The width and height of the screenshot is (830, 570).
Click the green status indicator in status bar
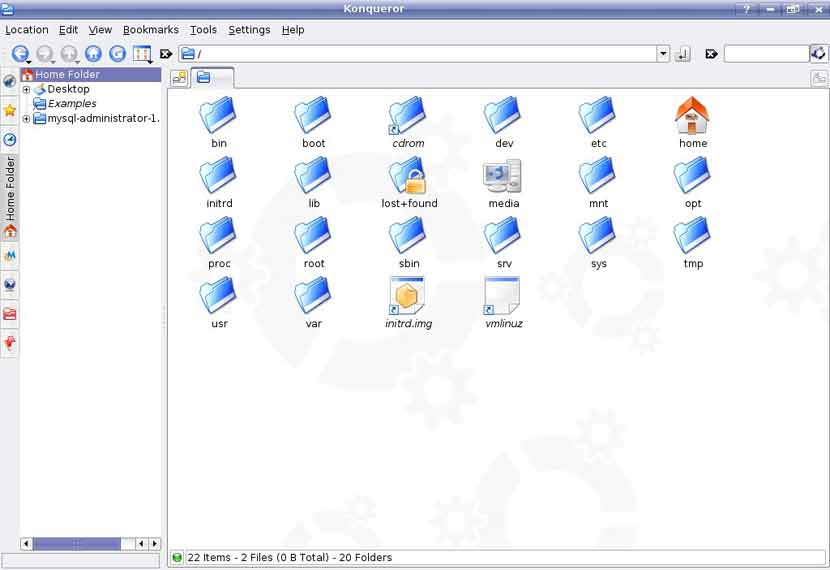(177, 557)
